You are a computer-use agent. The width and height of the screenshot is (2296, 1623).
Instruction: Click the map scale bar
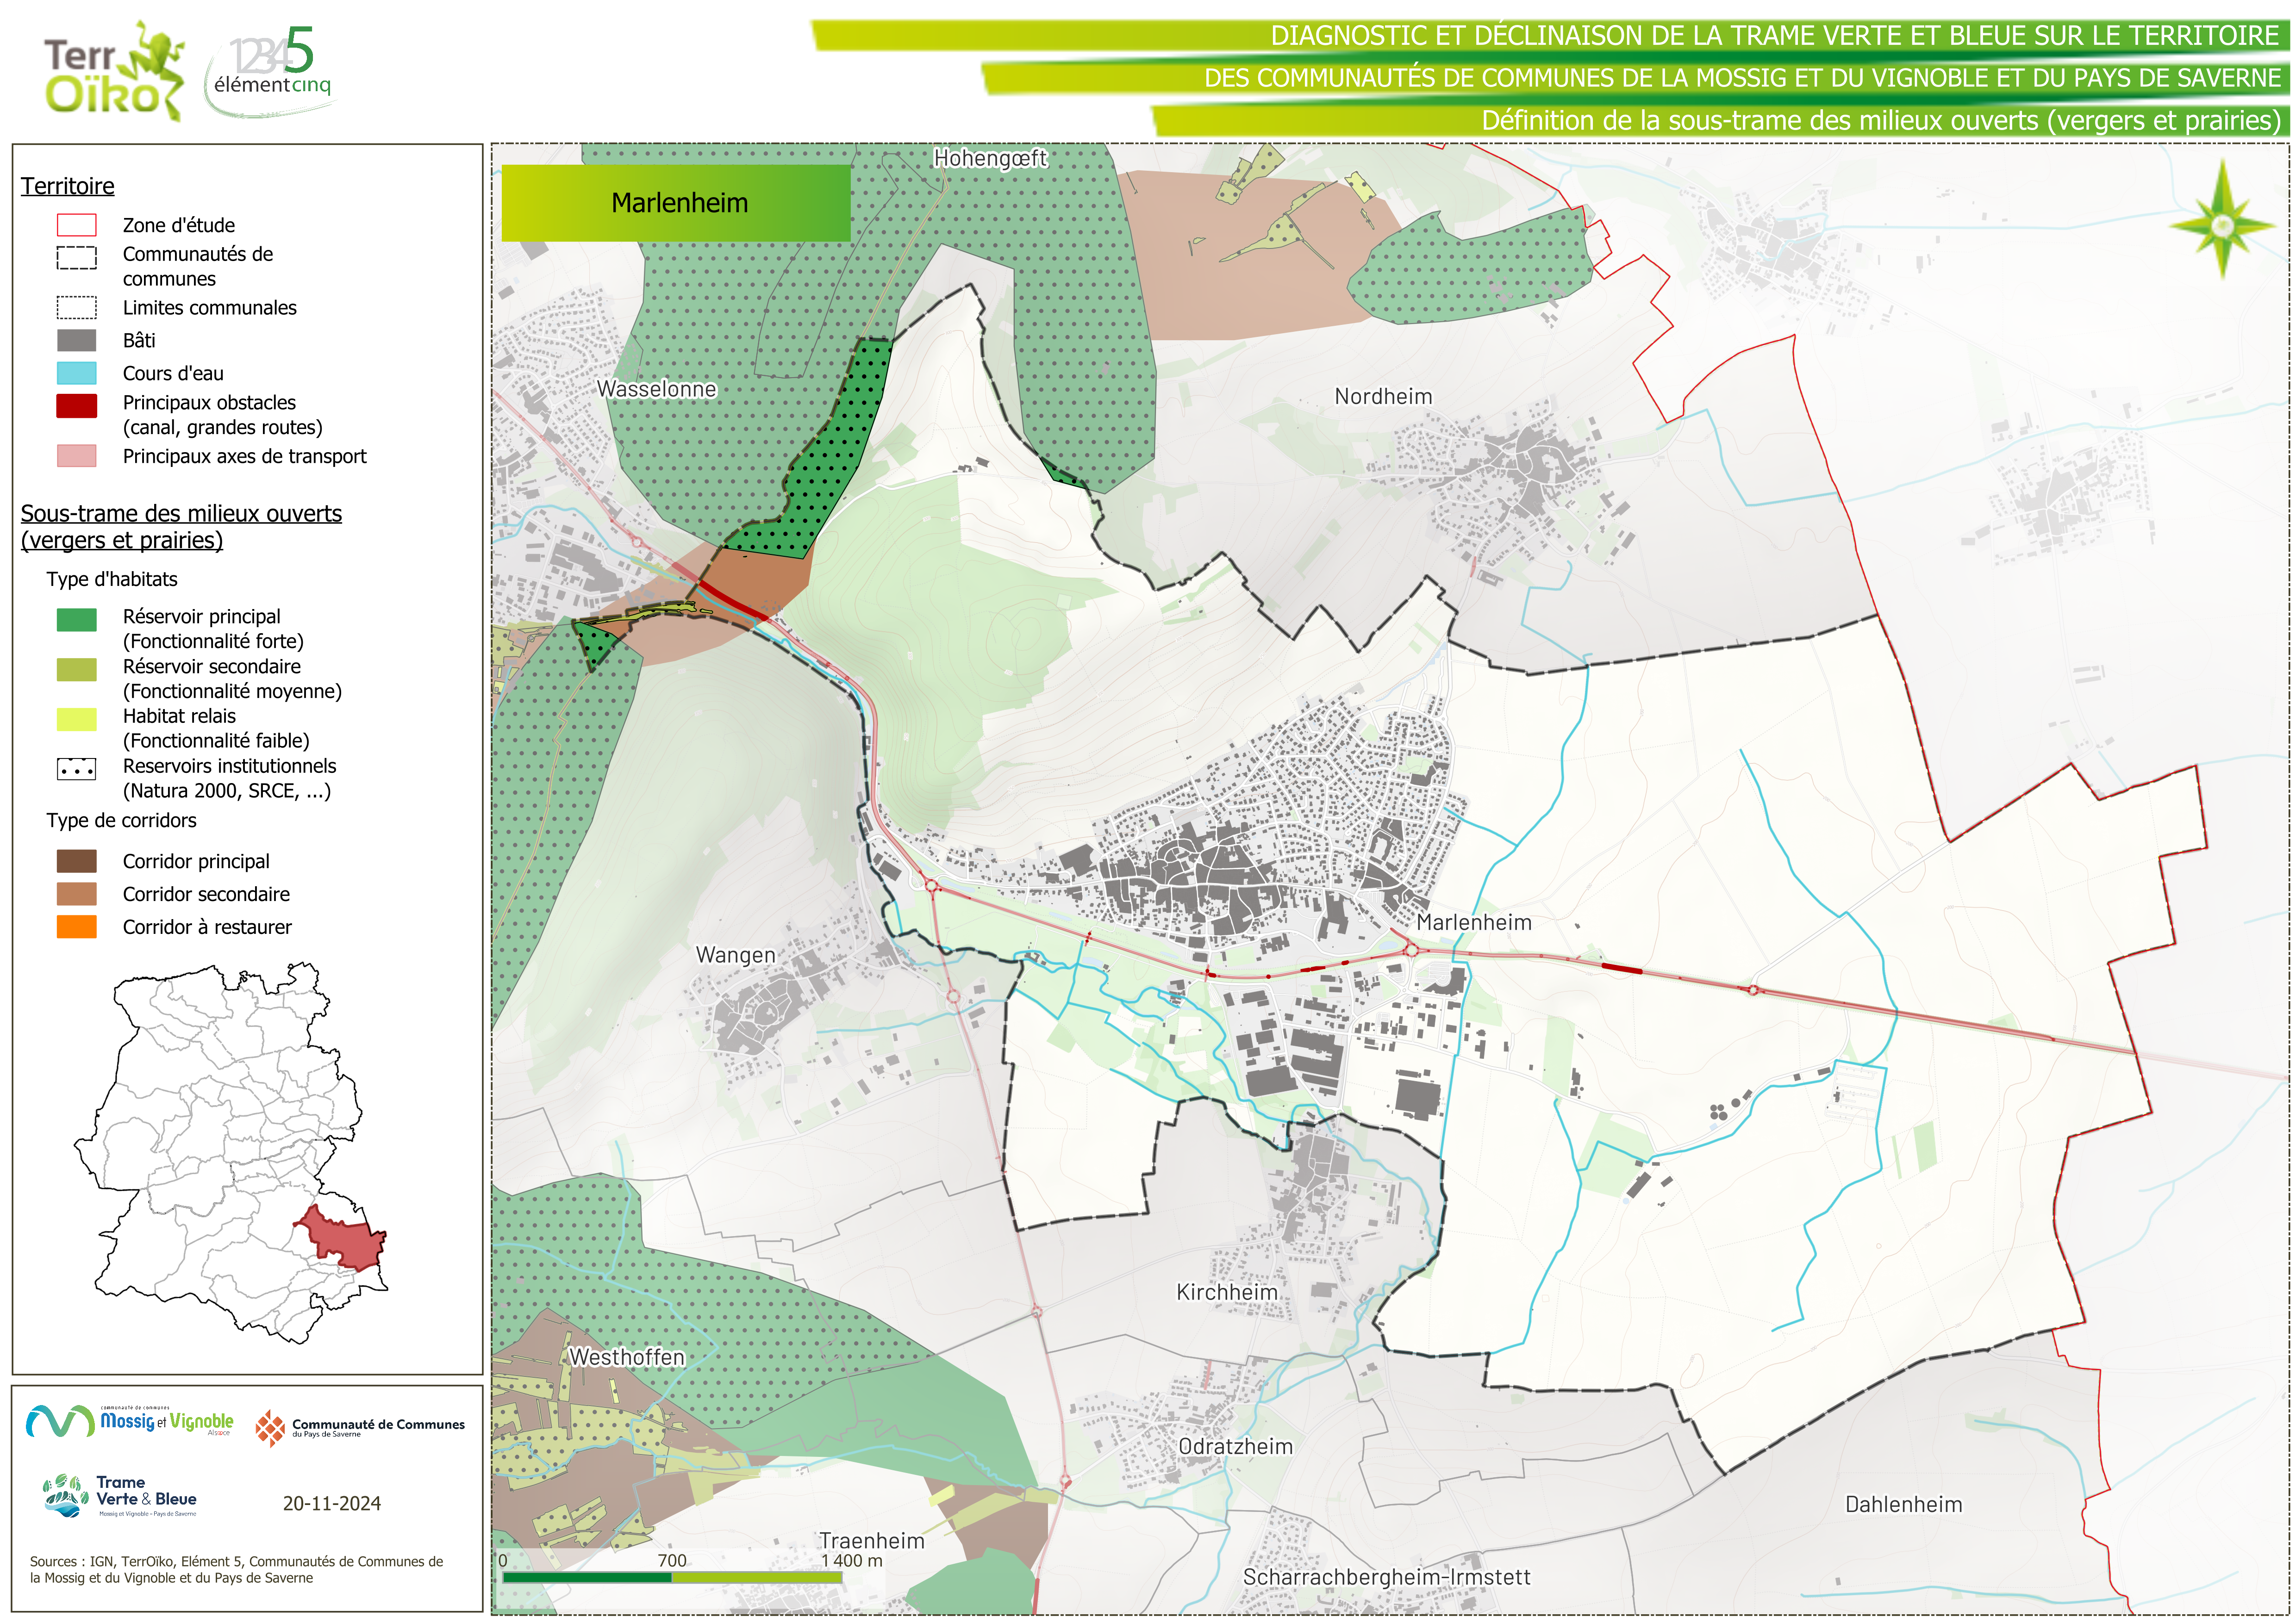(x=672, y=1577)
